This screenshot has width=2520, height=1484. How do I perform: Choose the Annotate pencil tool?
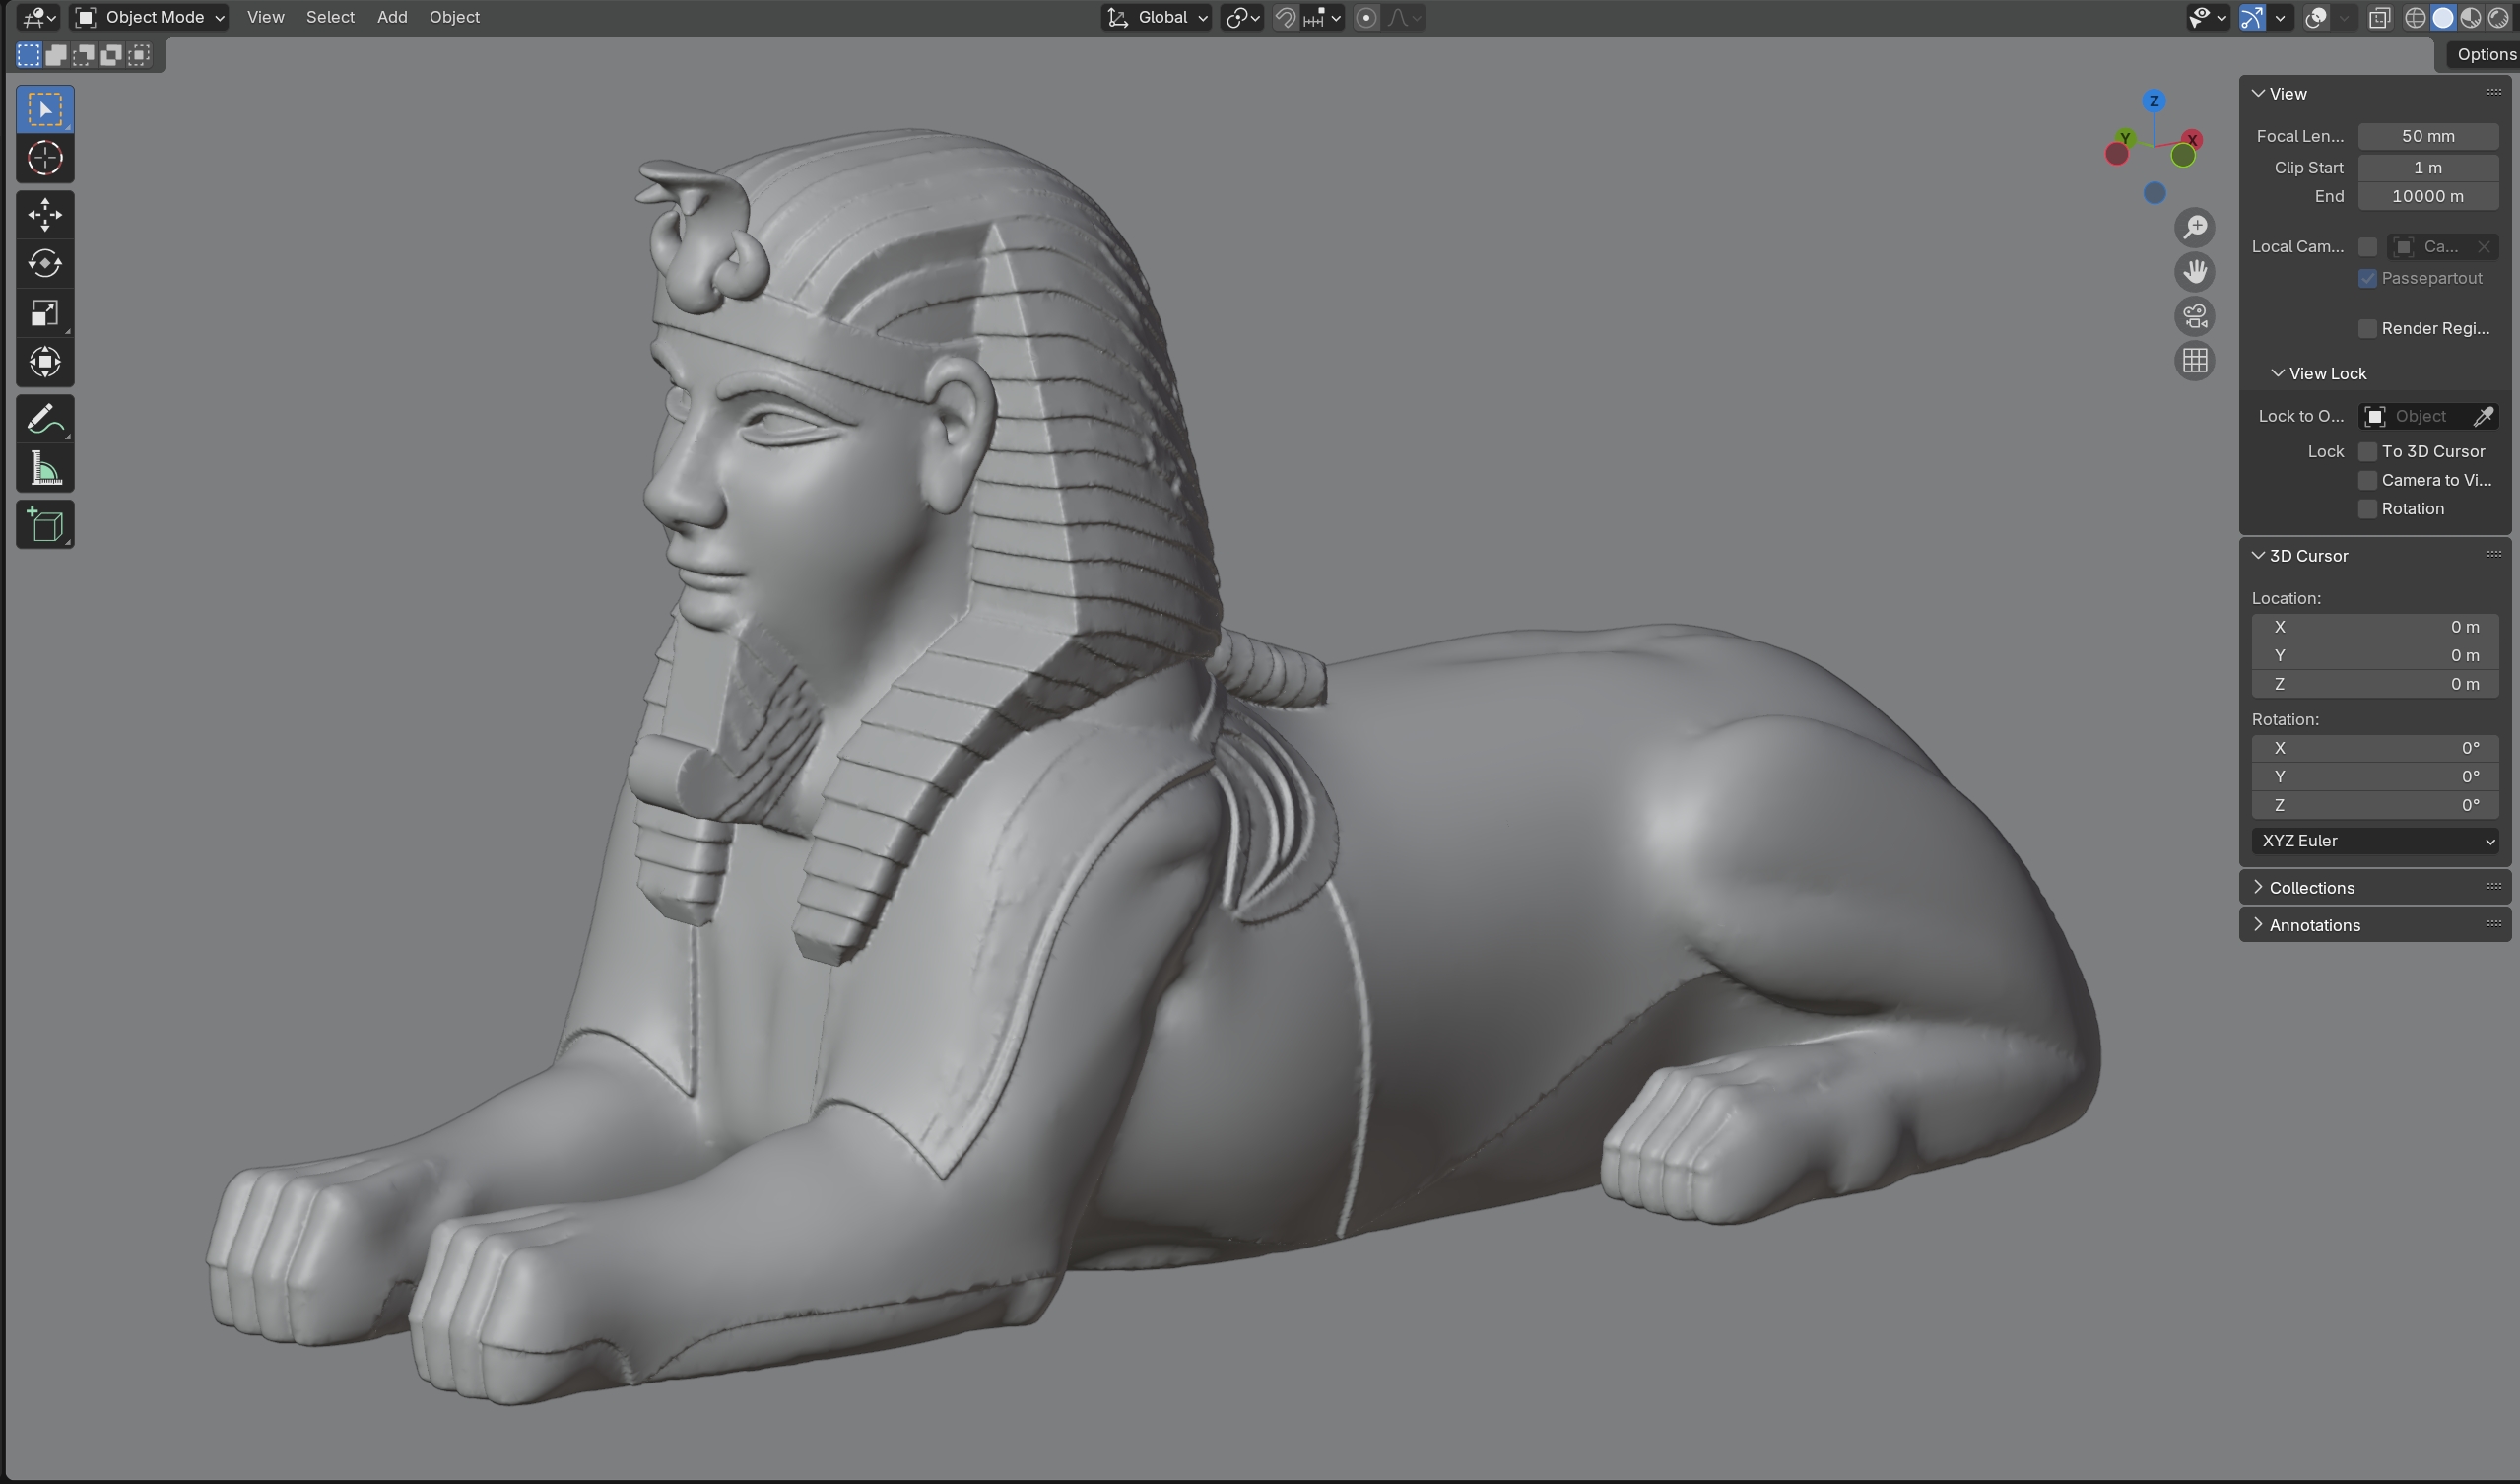click(45, 418)
